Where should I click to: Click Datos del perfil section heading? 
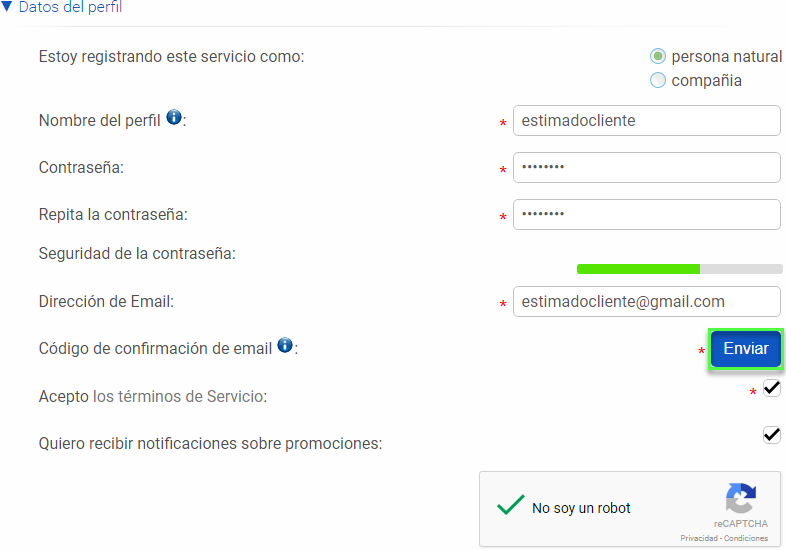click(x=70, y=7)
